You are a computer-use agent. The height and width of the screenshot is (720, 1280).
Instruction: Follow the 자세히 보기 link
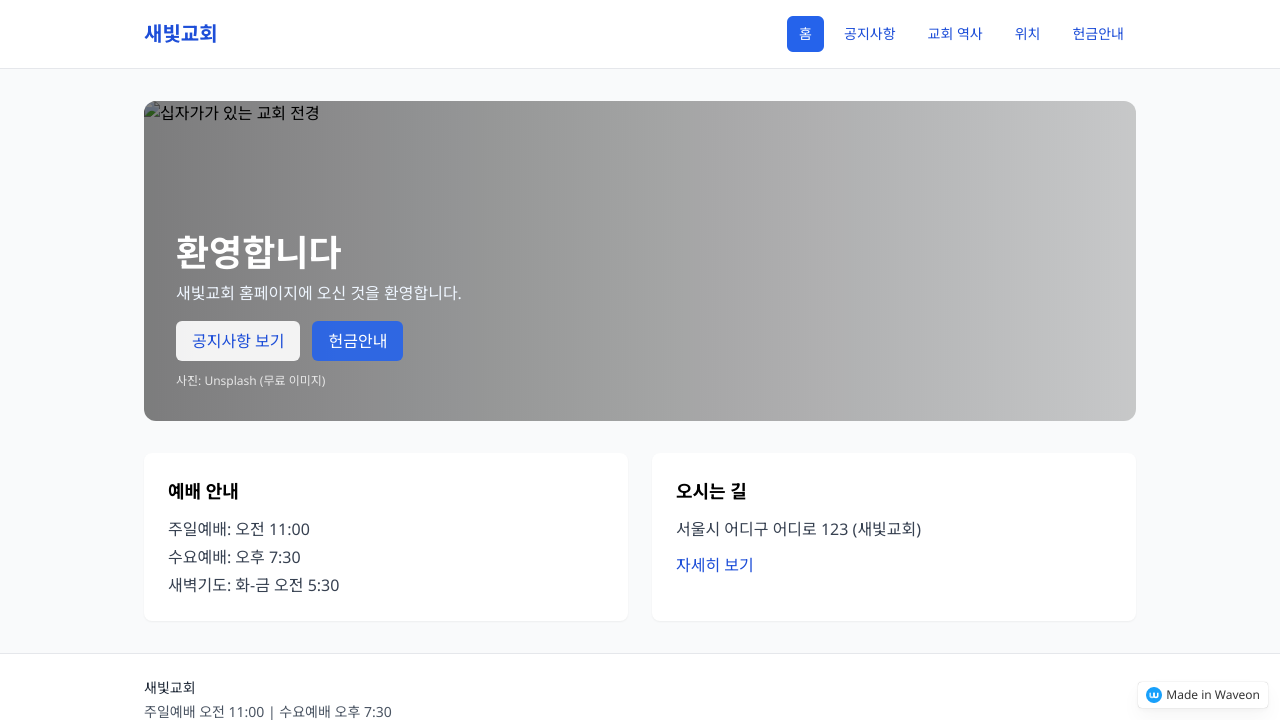coord(714,565)
